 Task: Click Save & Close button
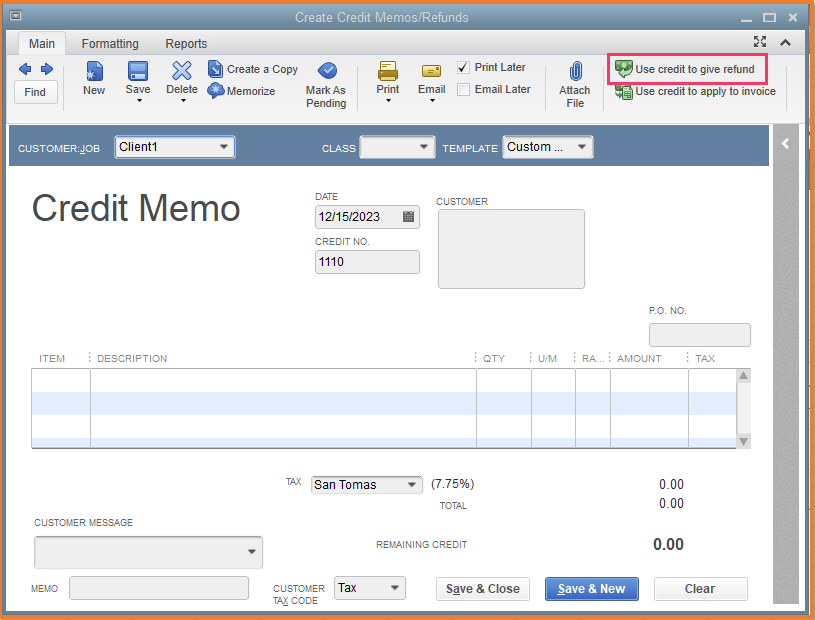point(483,589)
